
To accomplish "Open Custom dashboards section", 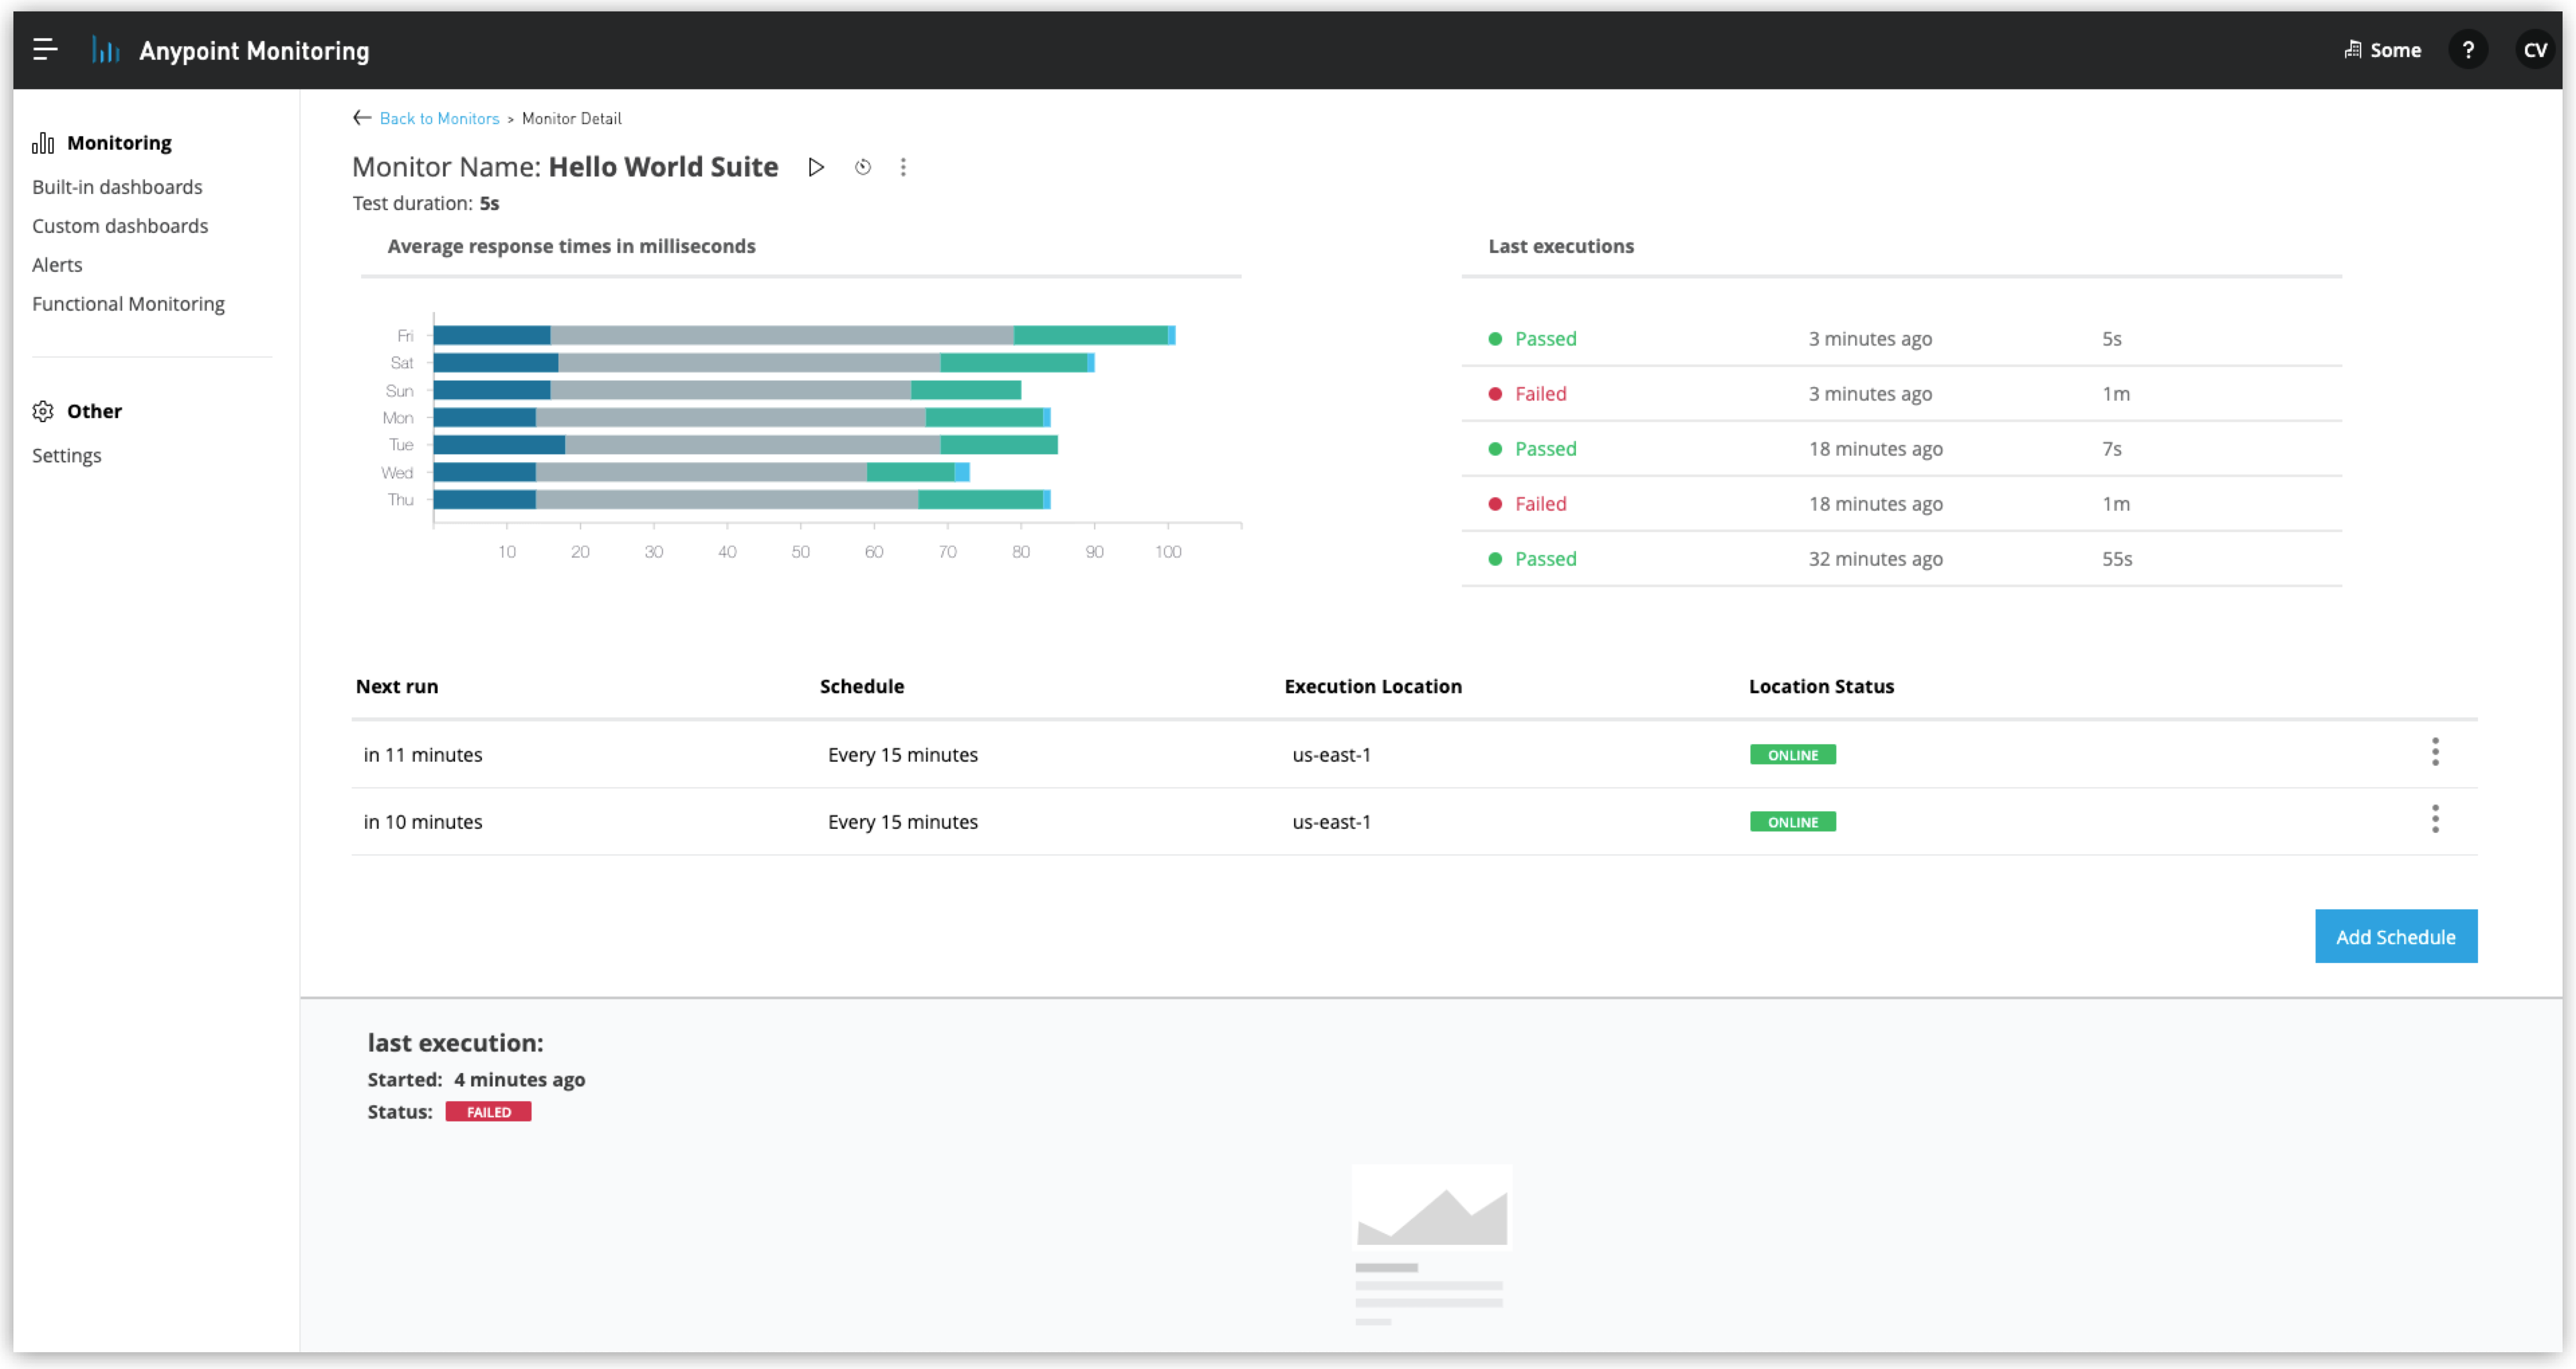I will tap(120, 226).
